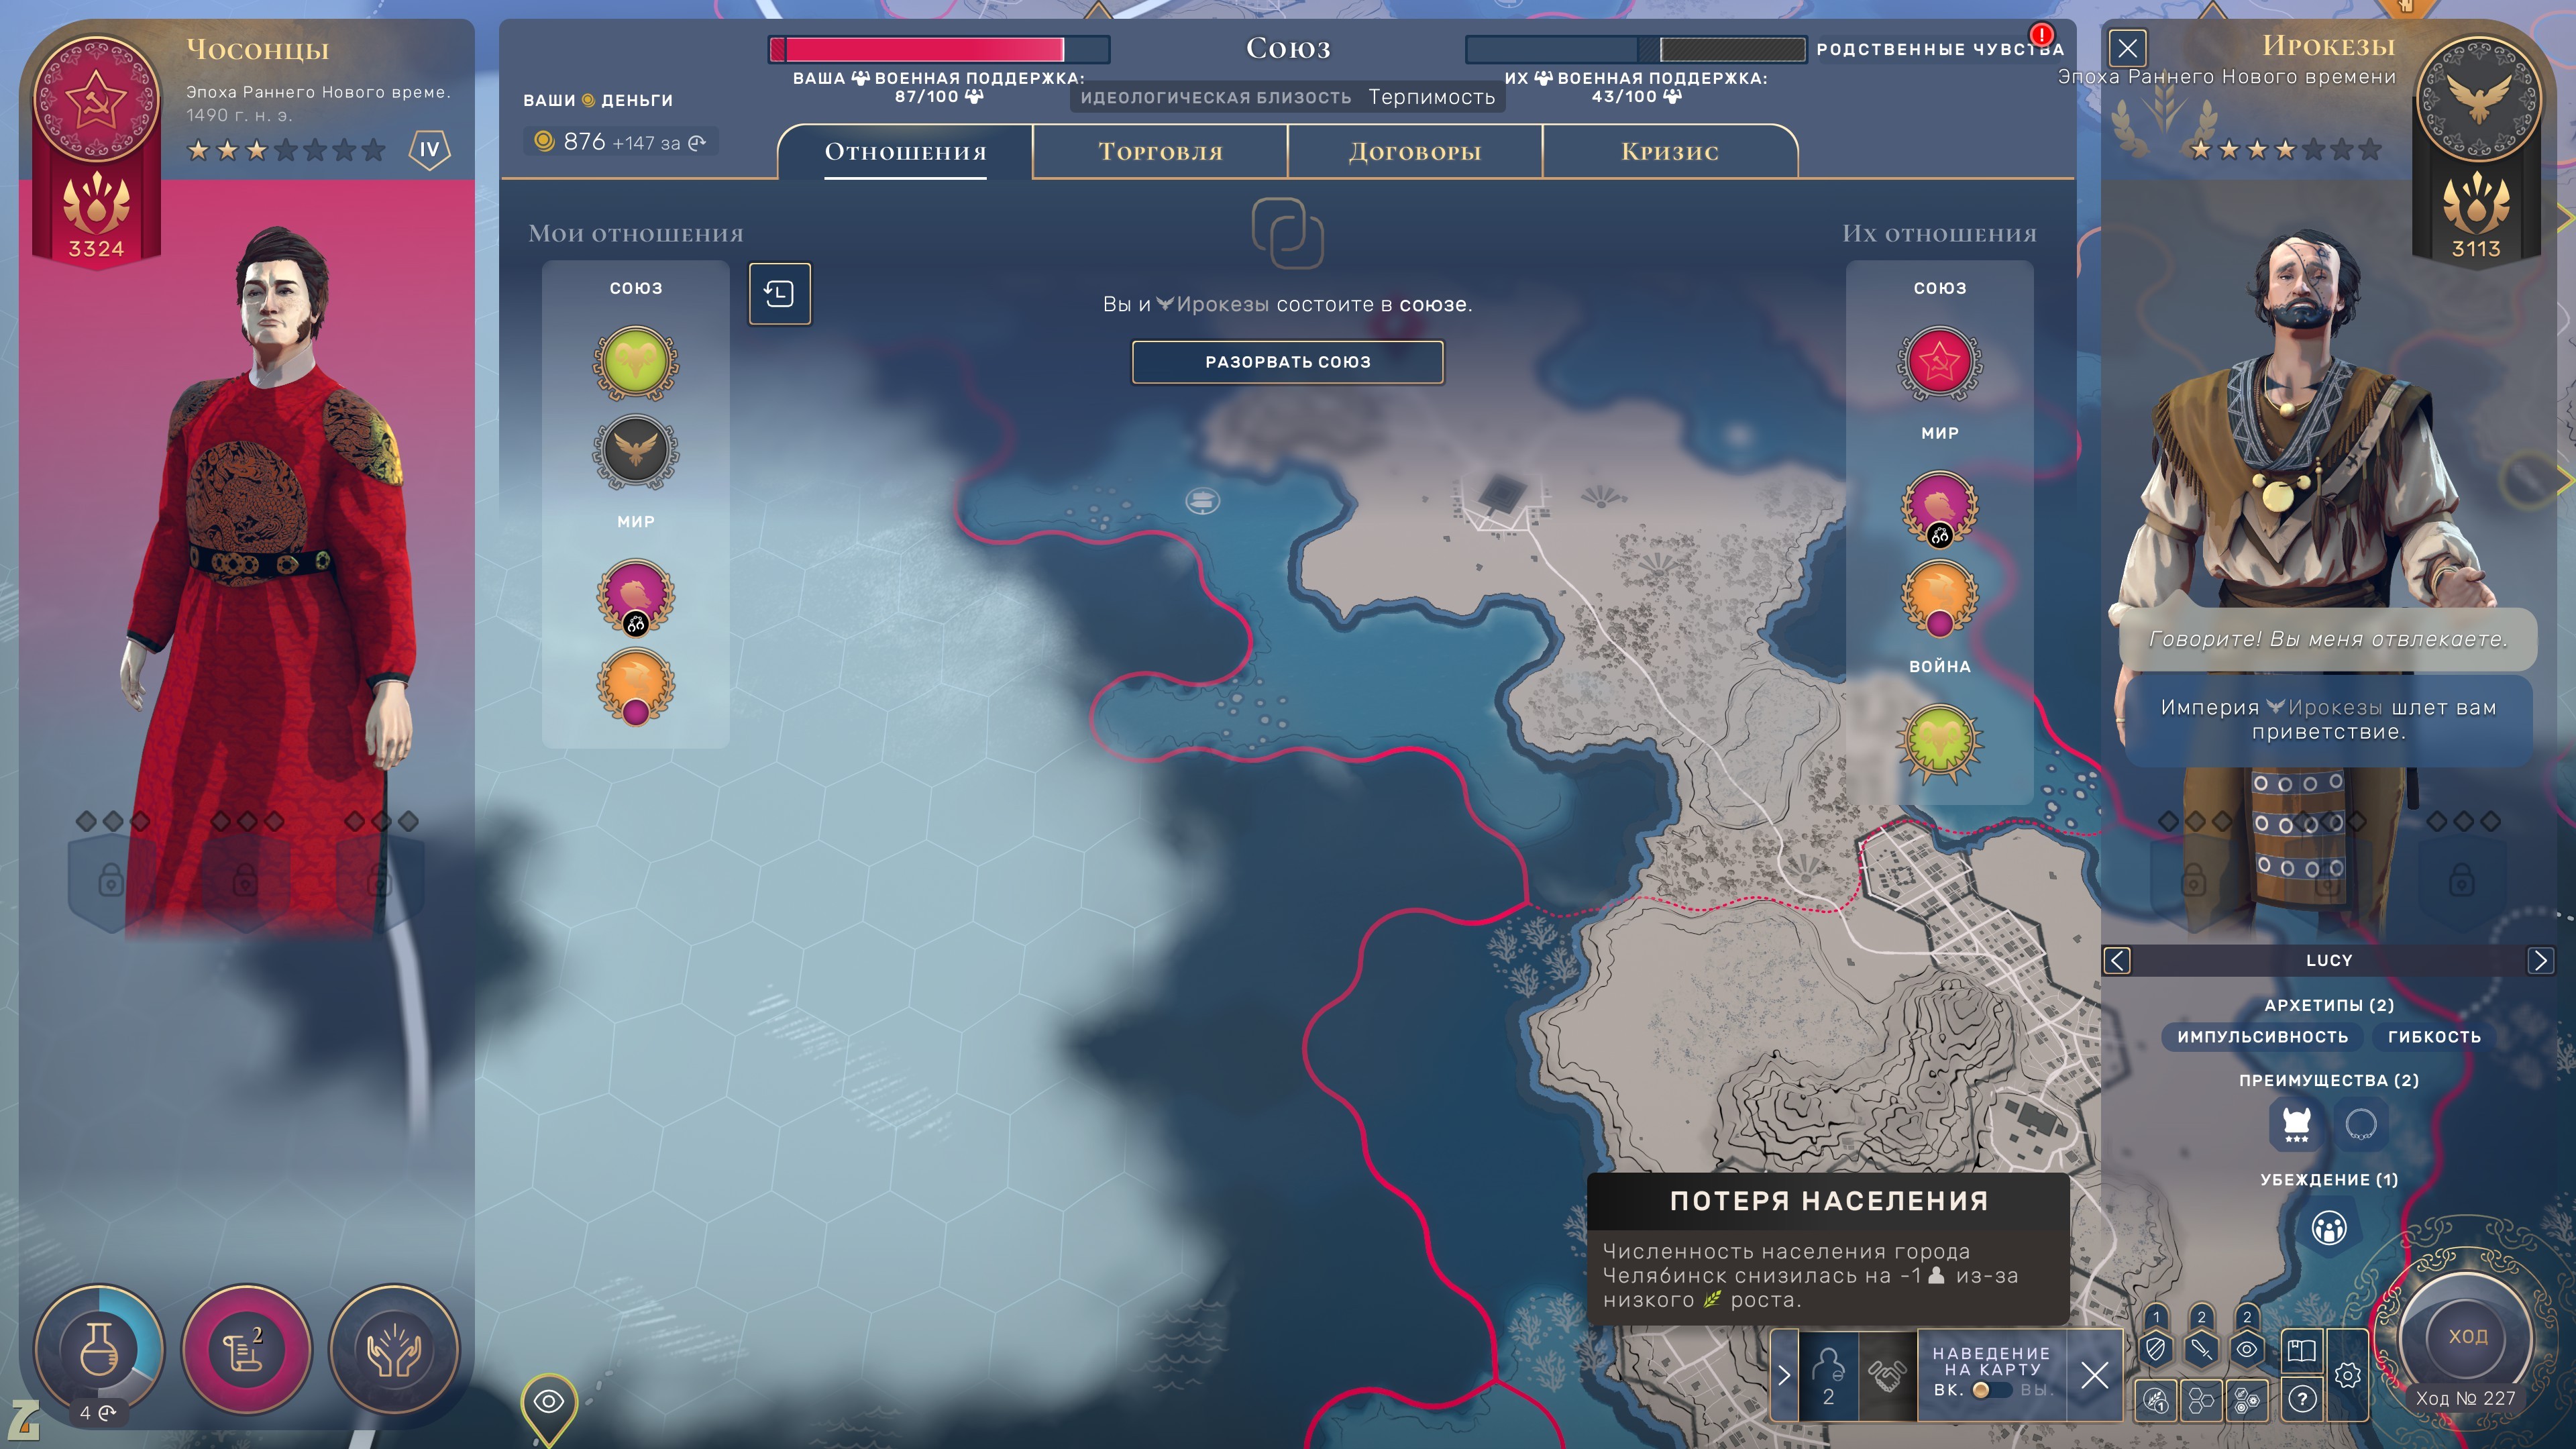Click the Архетипы (2) heading
Screen dimensions: 2576x1449
(2328, 1005)
